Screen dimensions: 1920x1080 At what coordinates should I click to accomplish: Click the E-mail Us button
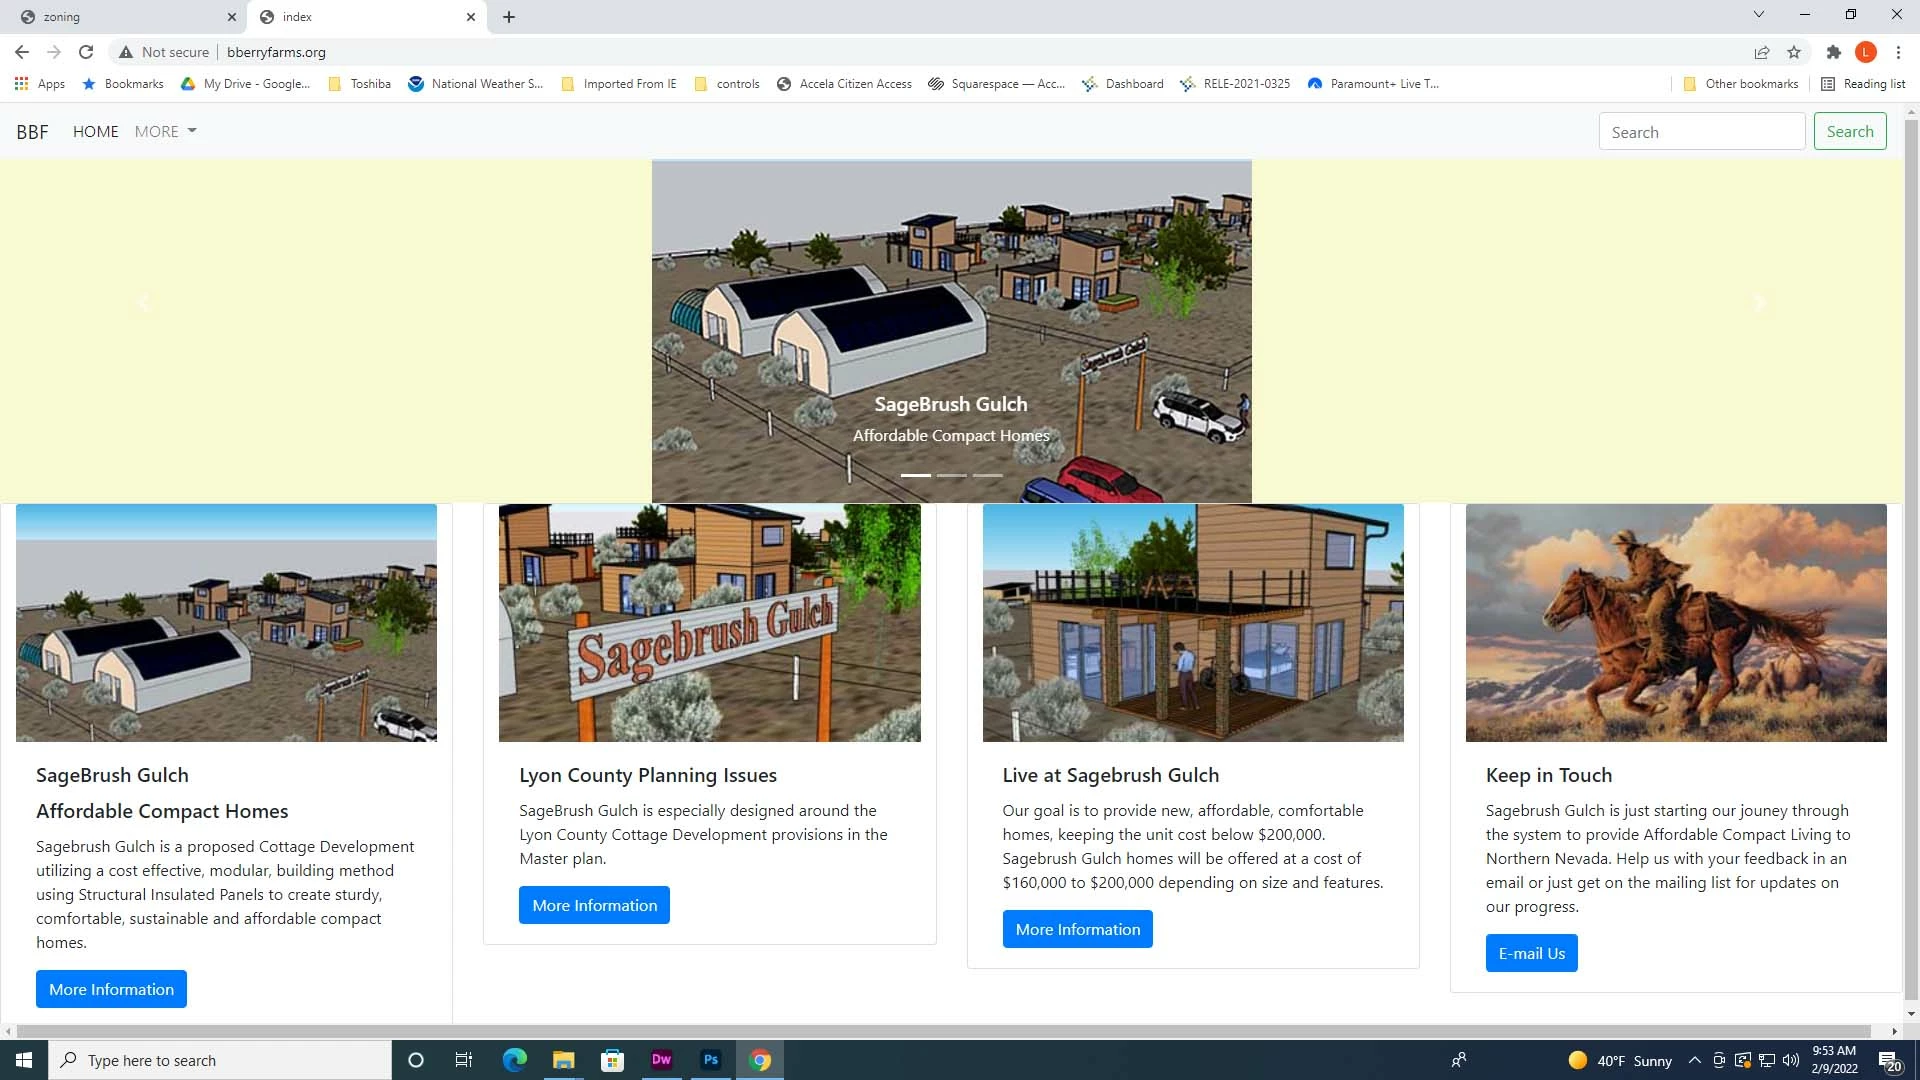coord(1531,953)
